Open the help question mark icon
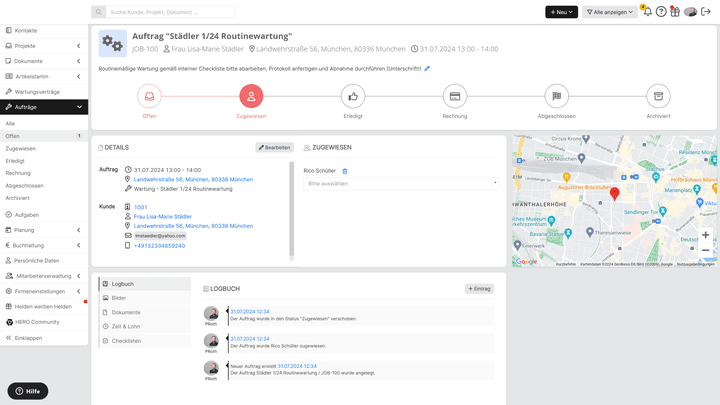 coord(661,12)
